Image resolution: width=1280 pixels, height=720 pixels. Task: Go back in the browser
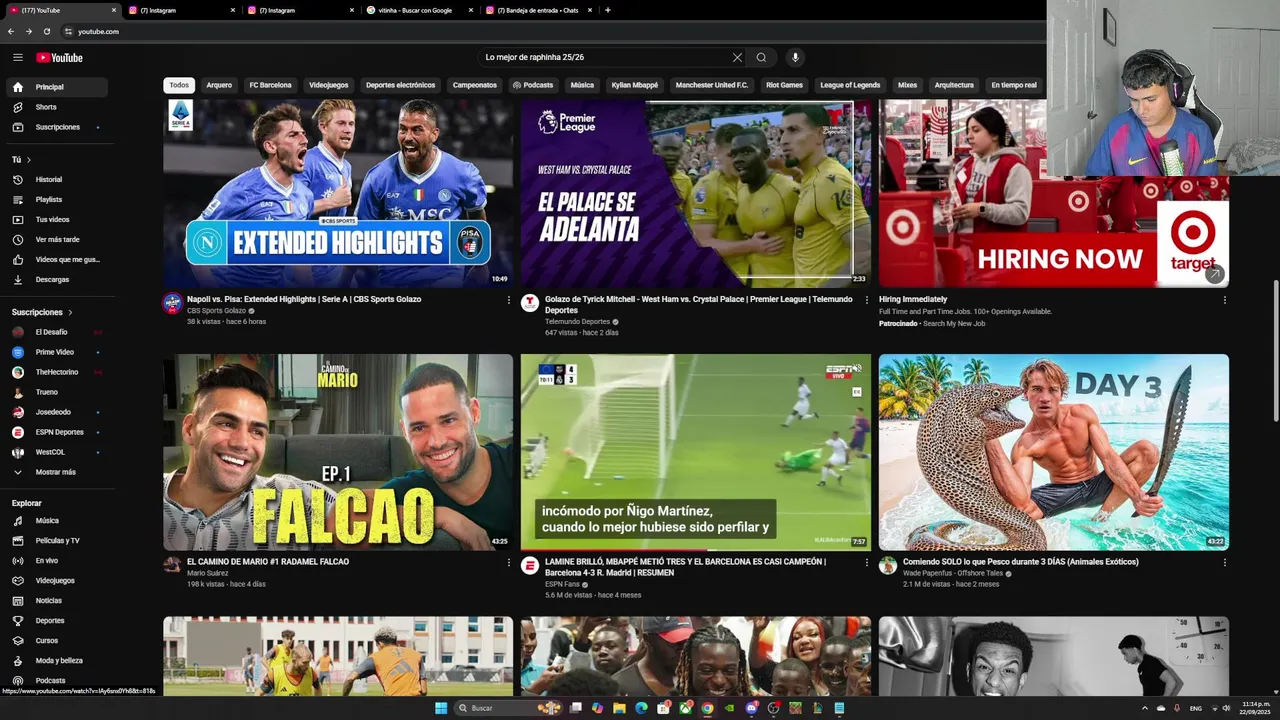pos(11,31)
